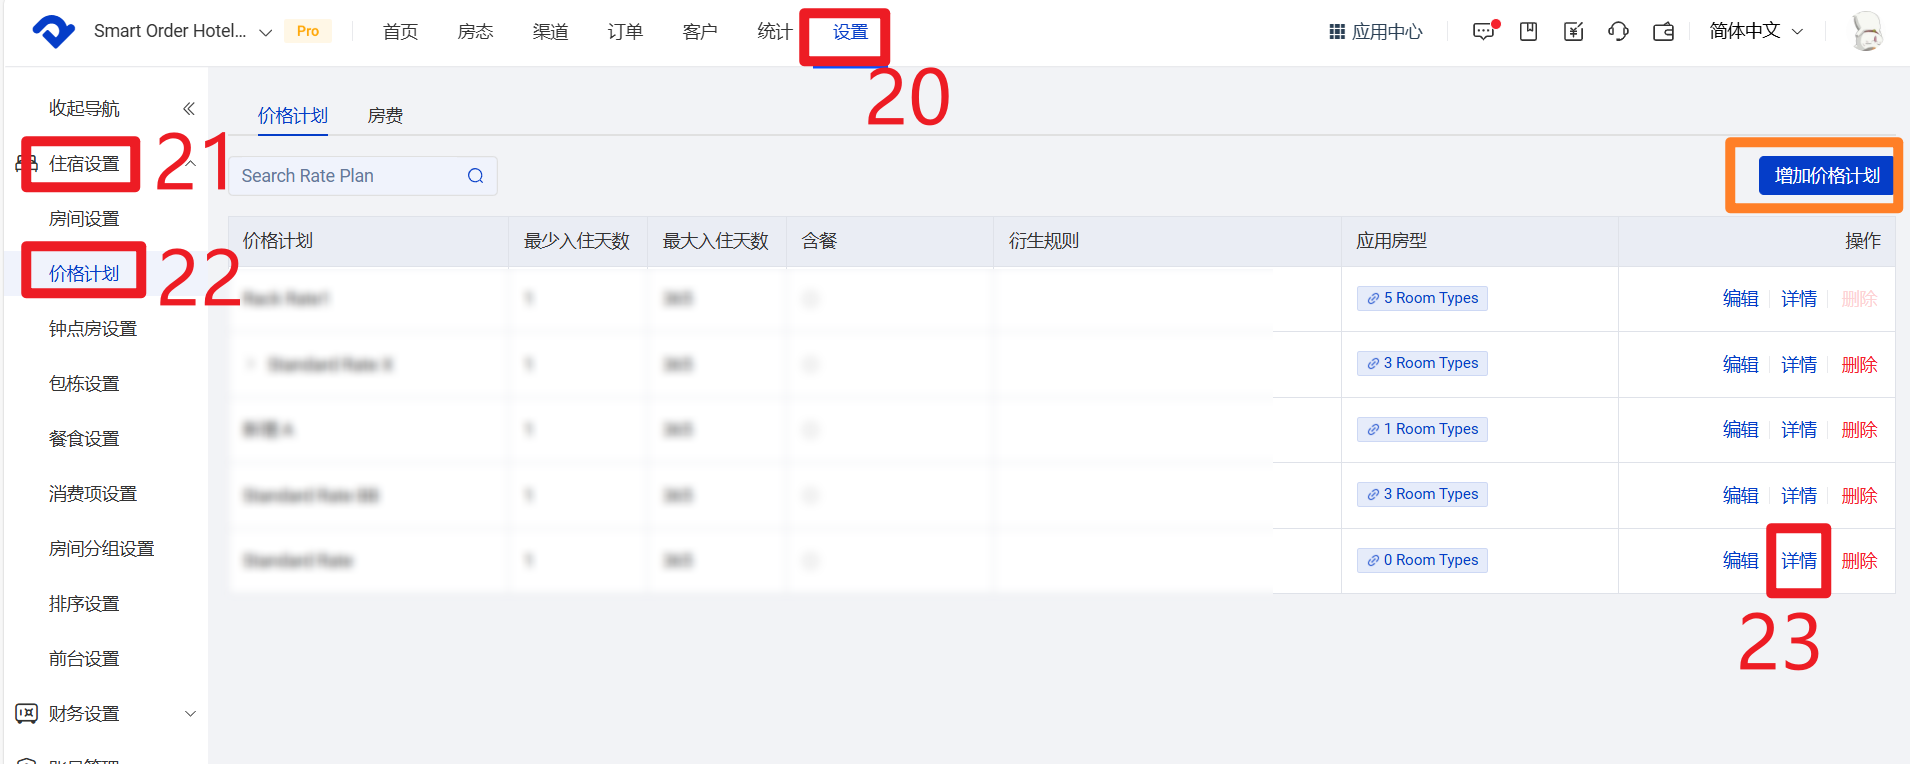Open the 简体中文 language dropdown
The width and height of the screenshot is (1910, 764).
point(1756,31)
